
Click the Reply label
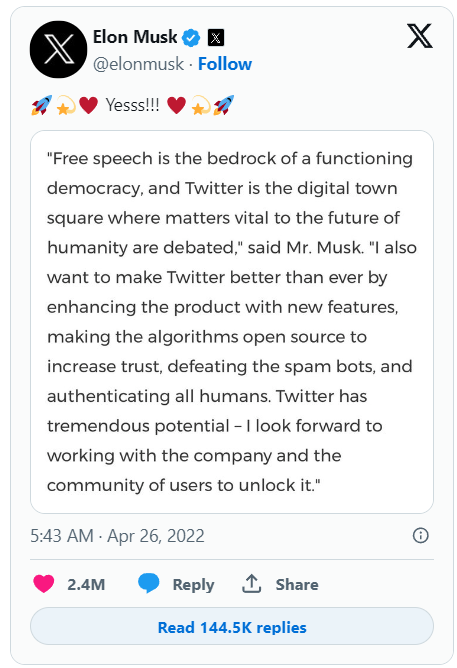click(x=193, y=585)
